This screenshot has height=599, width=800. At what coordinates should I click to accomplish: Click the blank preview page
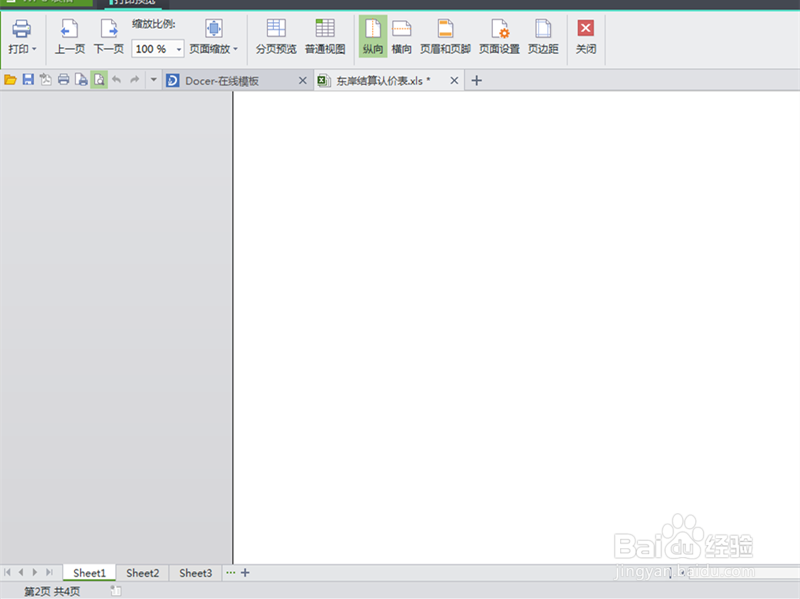click(516, 328)
